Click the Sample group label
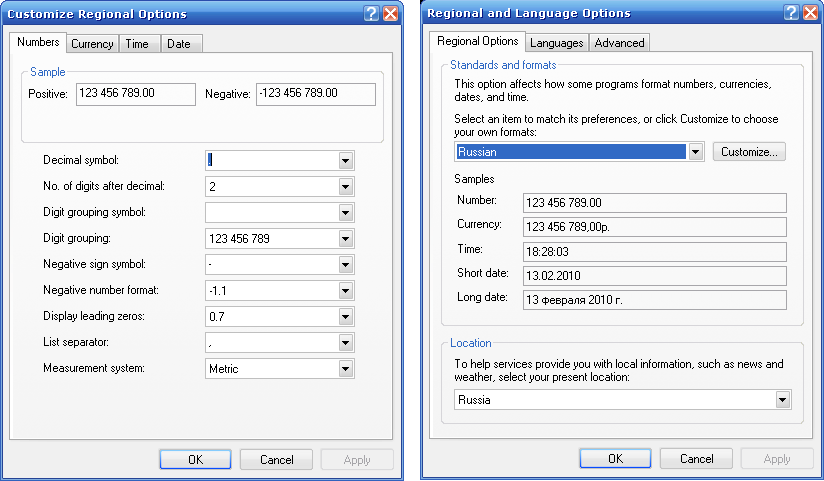The height and width of the screenshot is (481, 824). (x=47, y=71)
